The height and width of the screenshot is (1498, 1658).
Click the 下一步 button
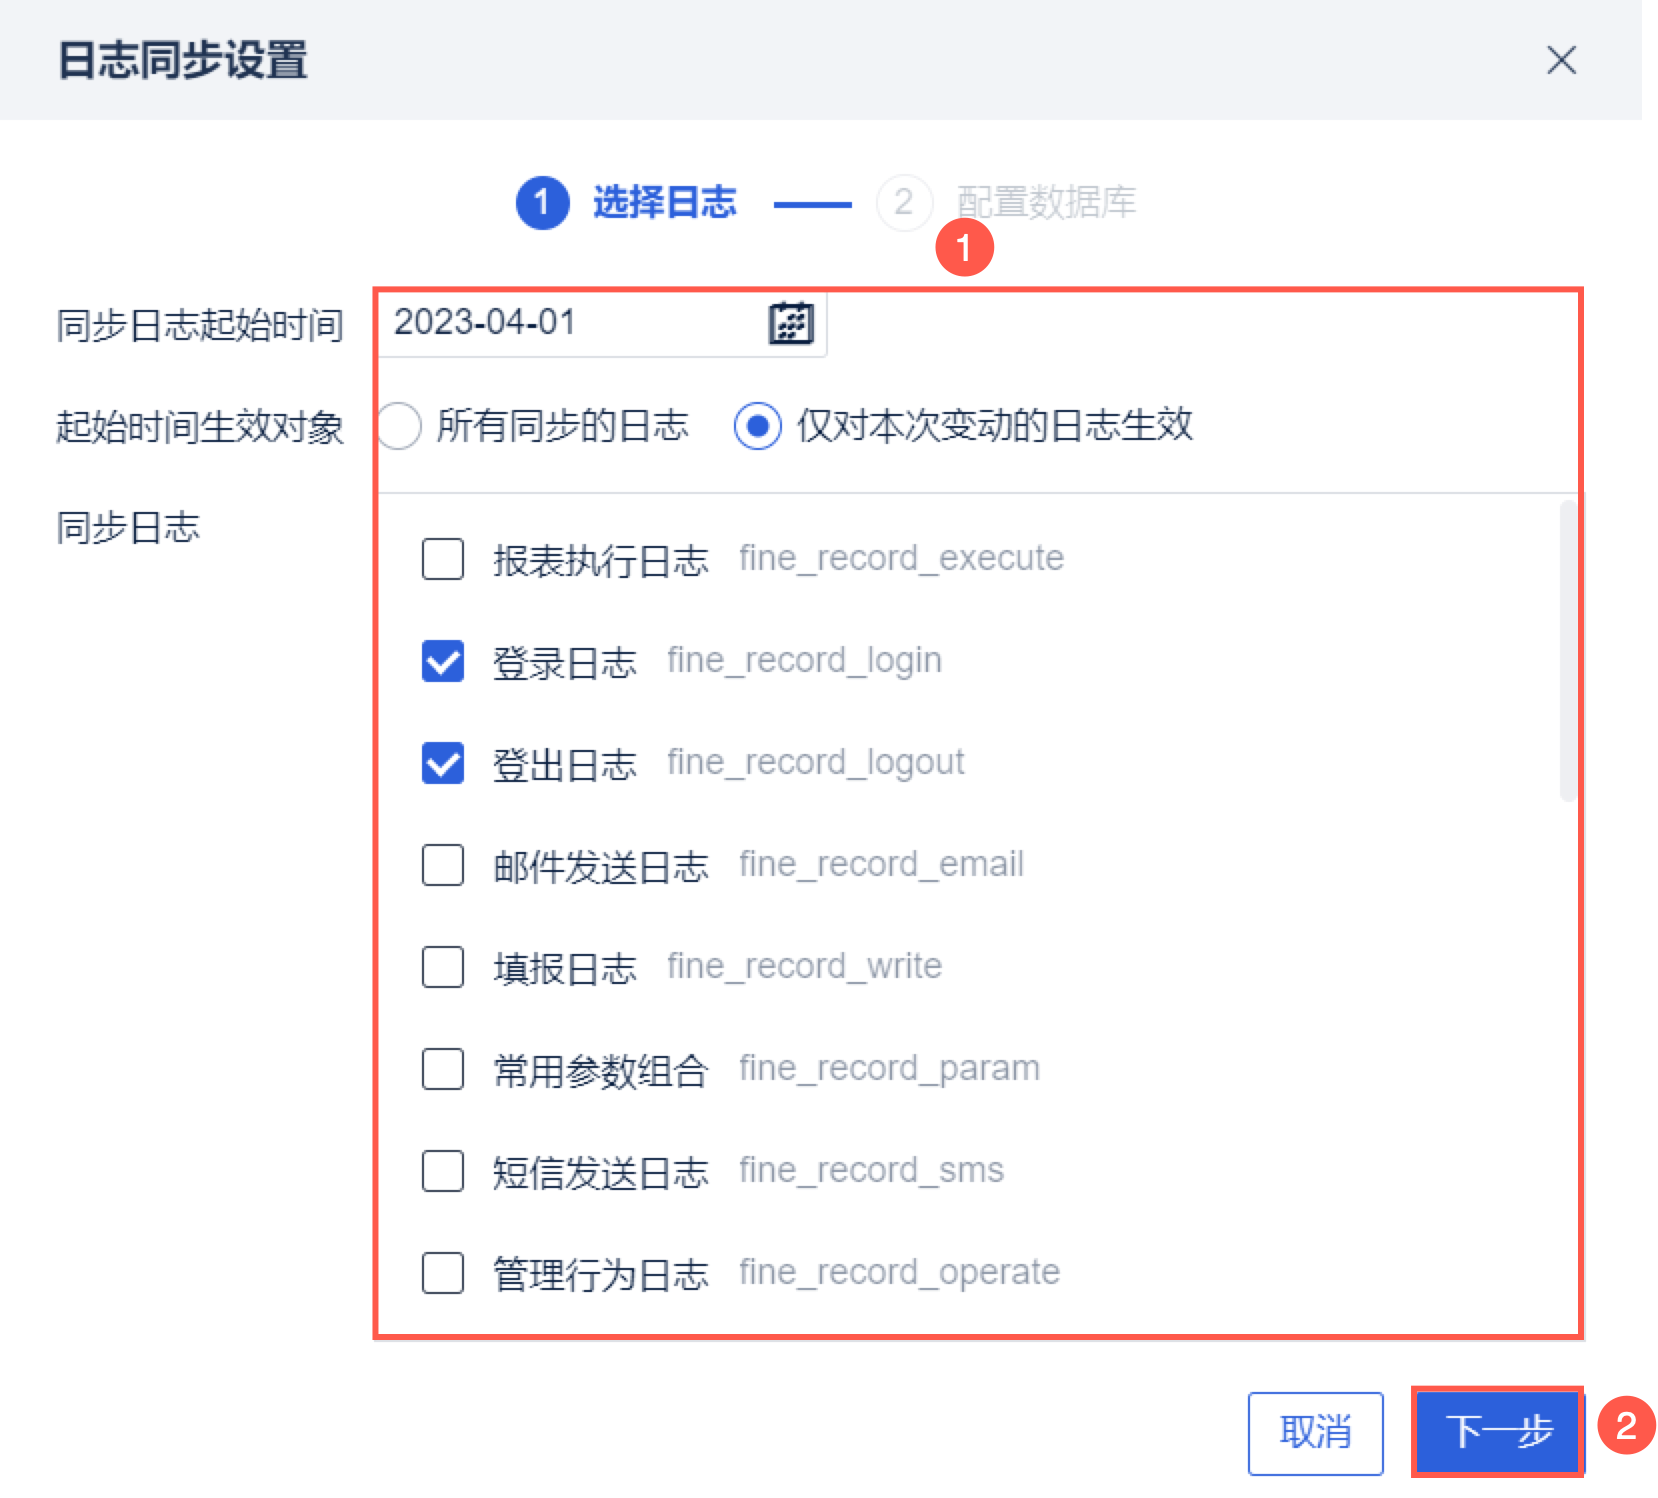[1497, 1432]
